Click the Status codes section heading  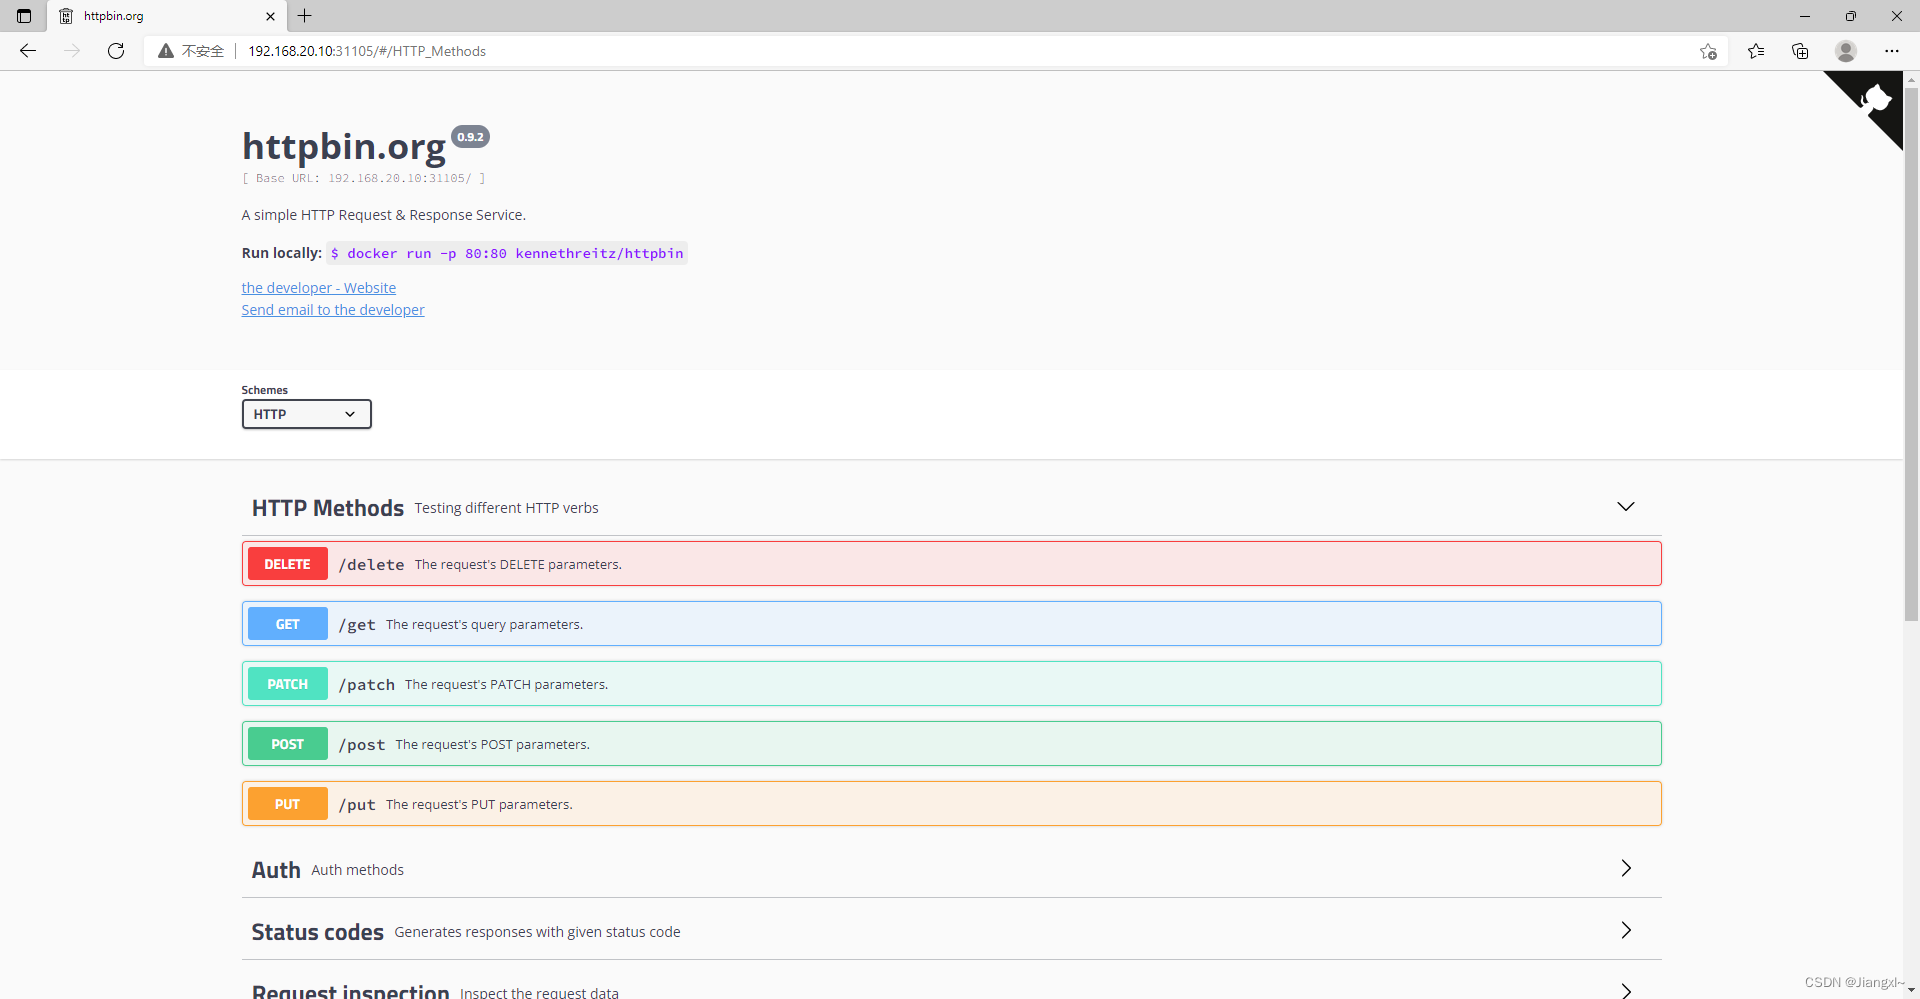pos(318,932)
